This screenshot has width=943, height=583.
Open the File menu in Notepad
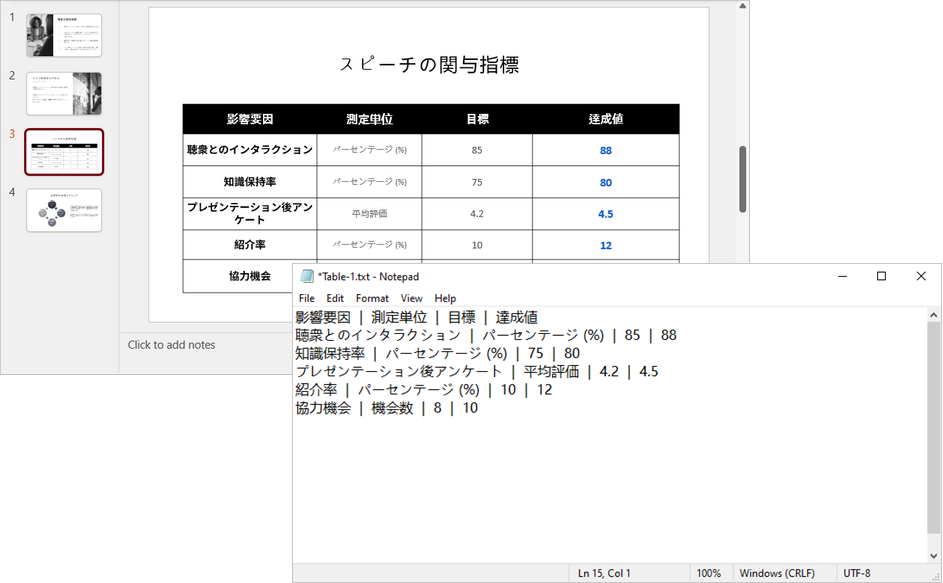pos(307,298)
